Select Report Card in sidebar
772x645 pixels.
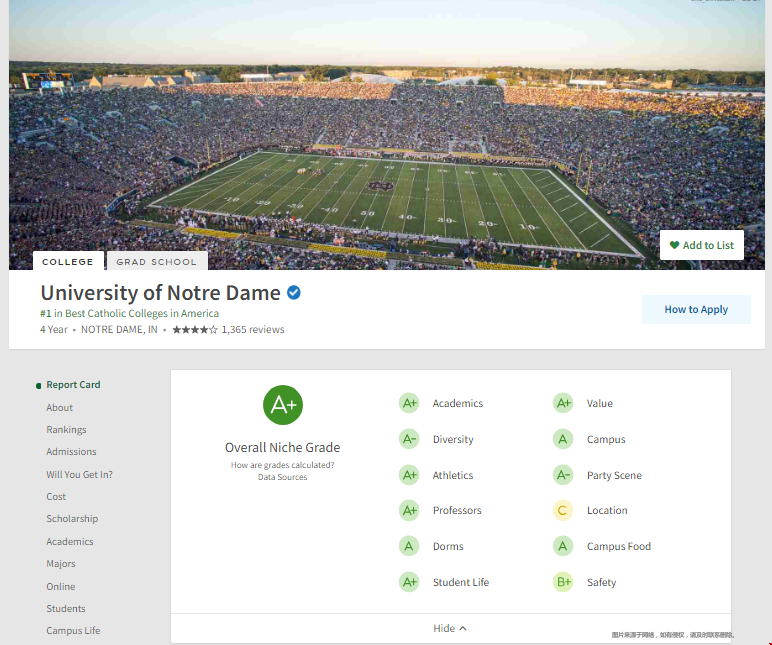pos(73,385)
